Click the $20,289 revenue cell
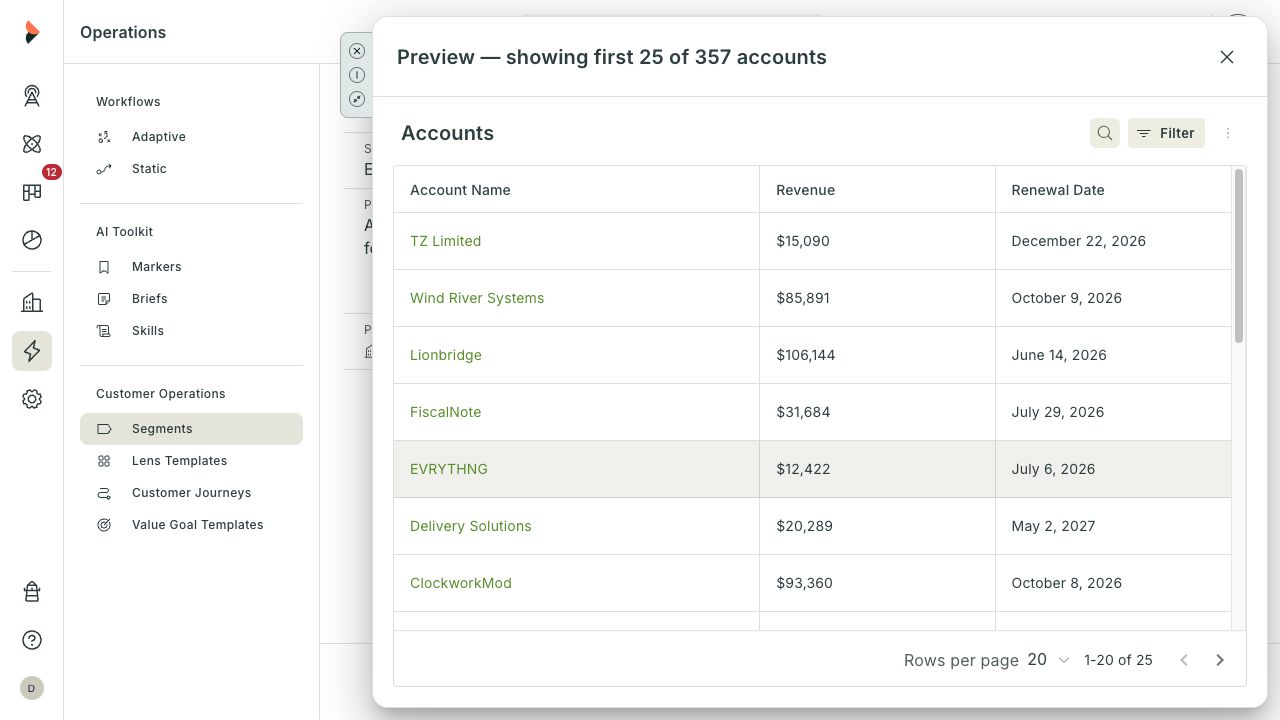Viewport: 1280px width, 720px height. (877, 526)
